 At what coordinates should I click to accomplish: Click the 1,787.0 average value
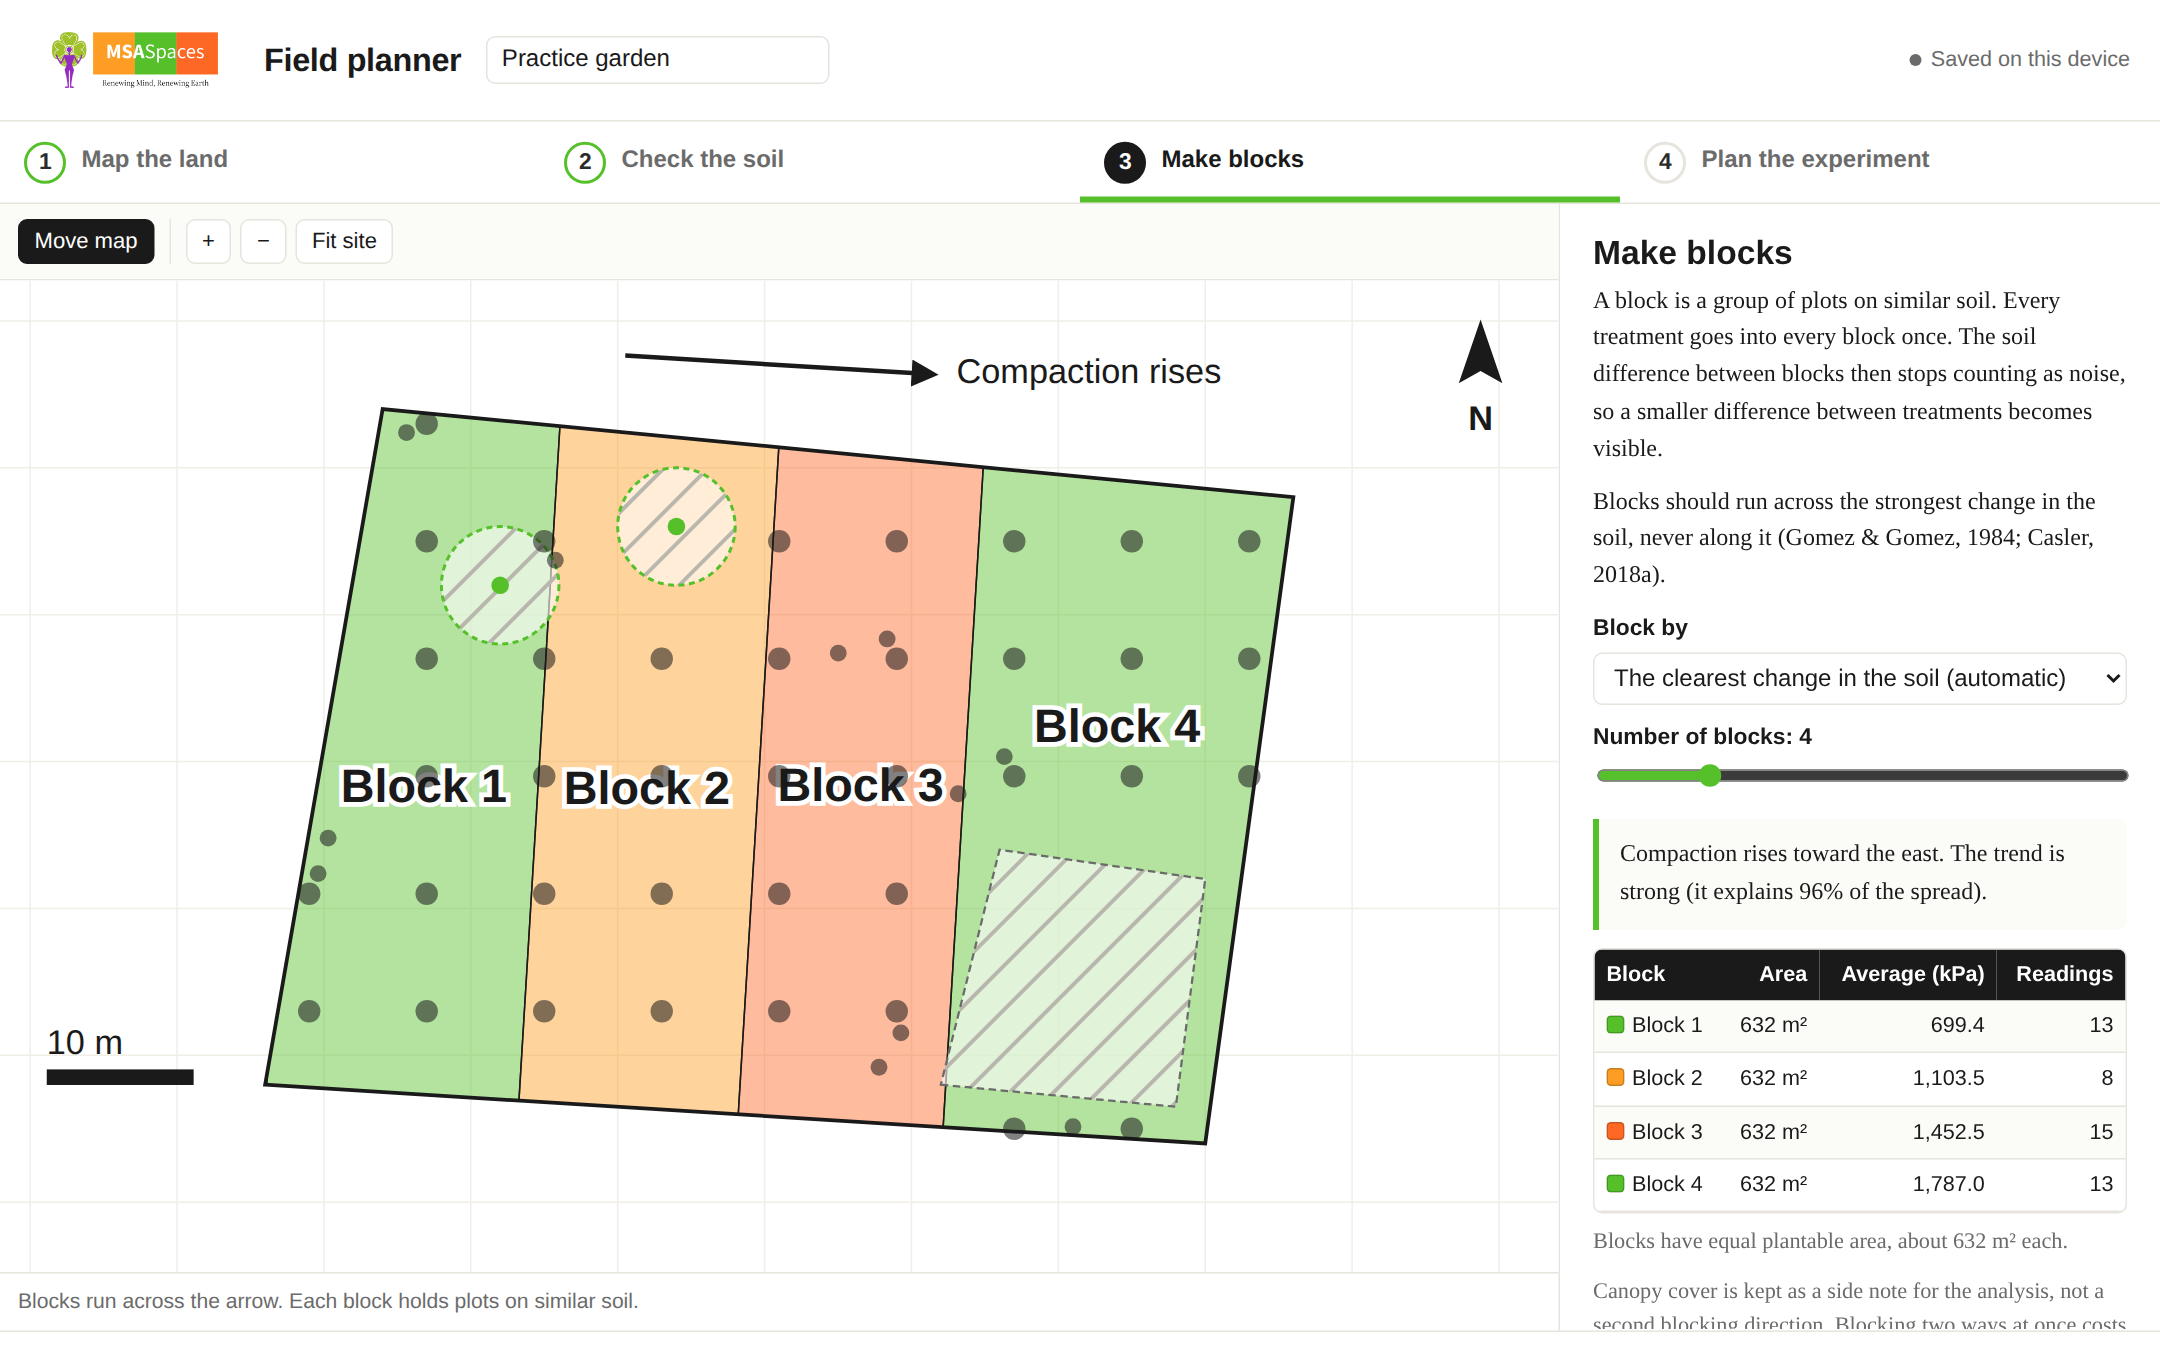tap(1948, 1184)
